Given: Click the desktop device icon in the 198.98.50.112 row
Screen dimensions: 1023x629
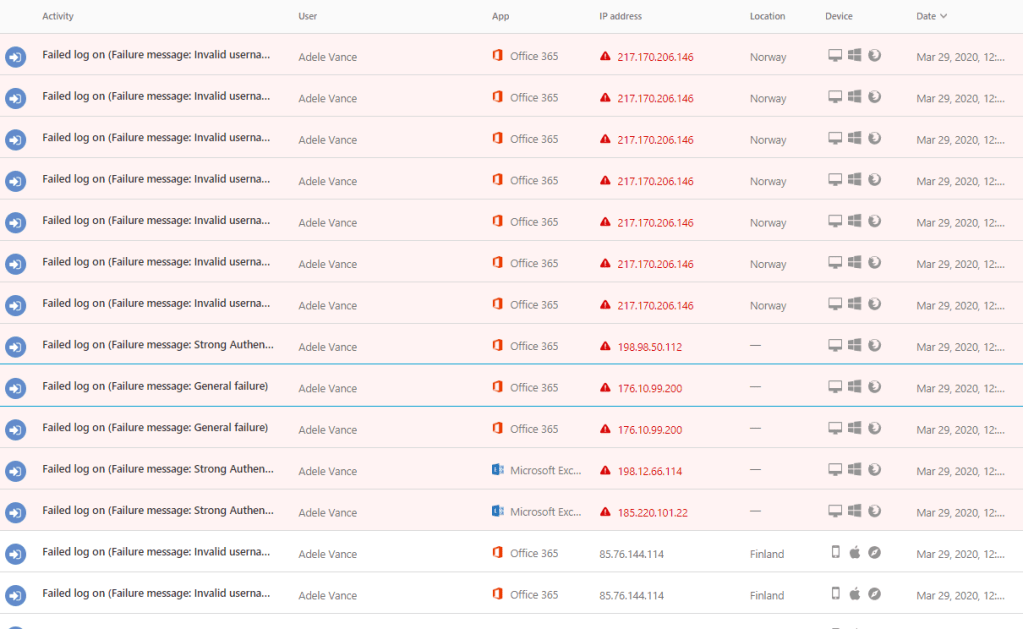Looking at the screenshot, I should click(835, 346).
